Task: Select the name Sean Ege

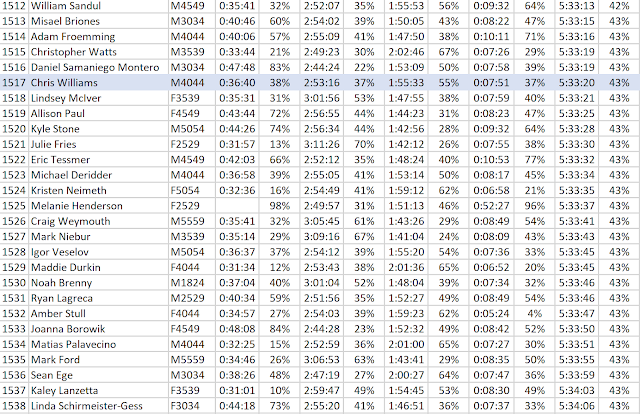Action: pyautogui.click(x=52, y=375)
